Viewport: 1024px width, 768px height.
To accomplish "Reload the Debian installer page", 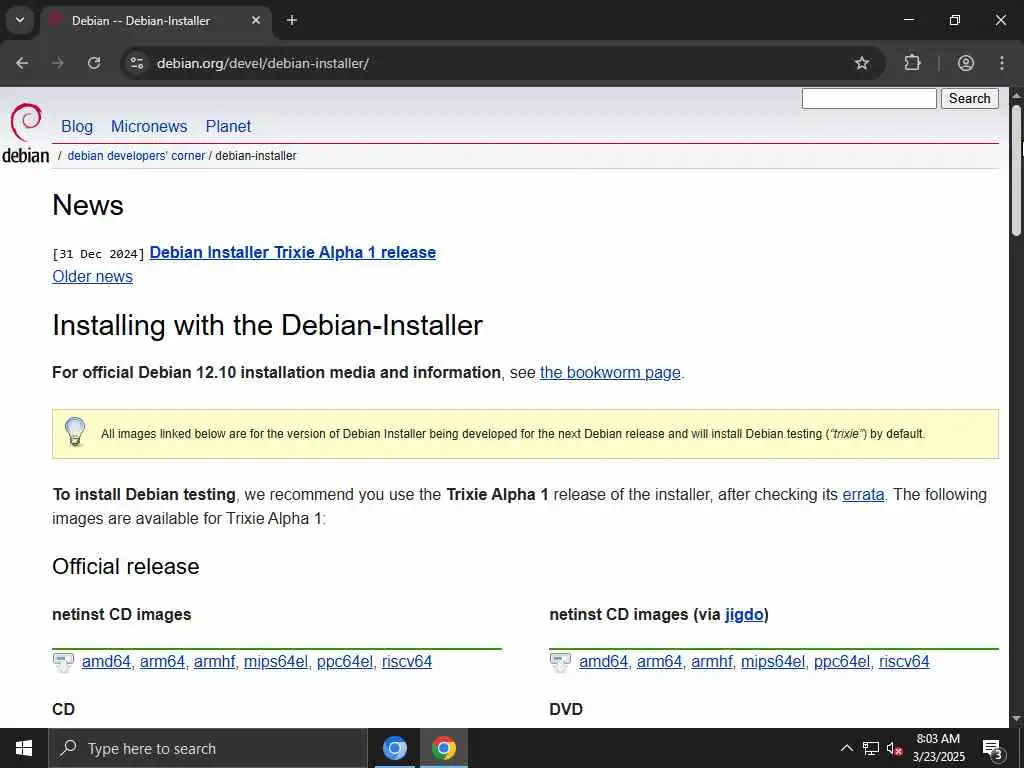I will (x=94, y=63).
